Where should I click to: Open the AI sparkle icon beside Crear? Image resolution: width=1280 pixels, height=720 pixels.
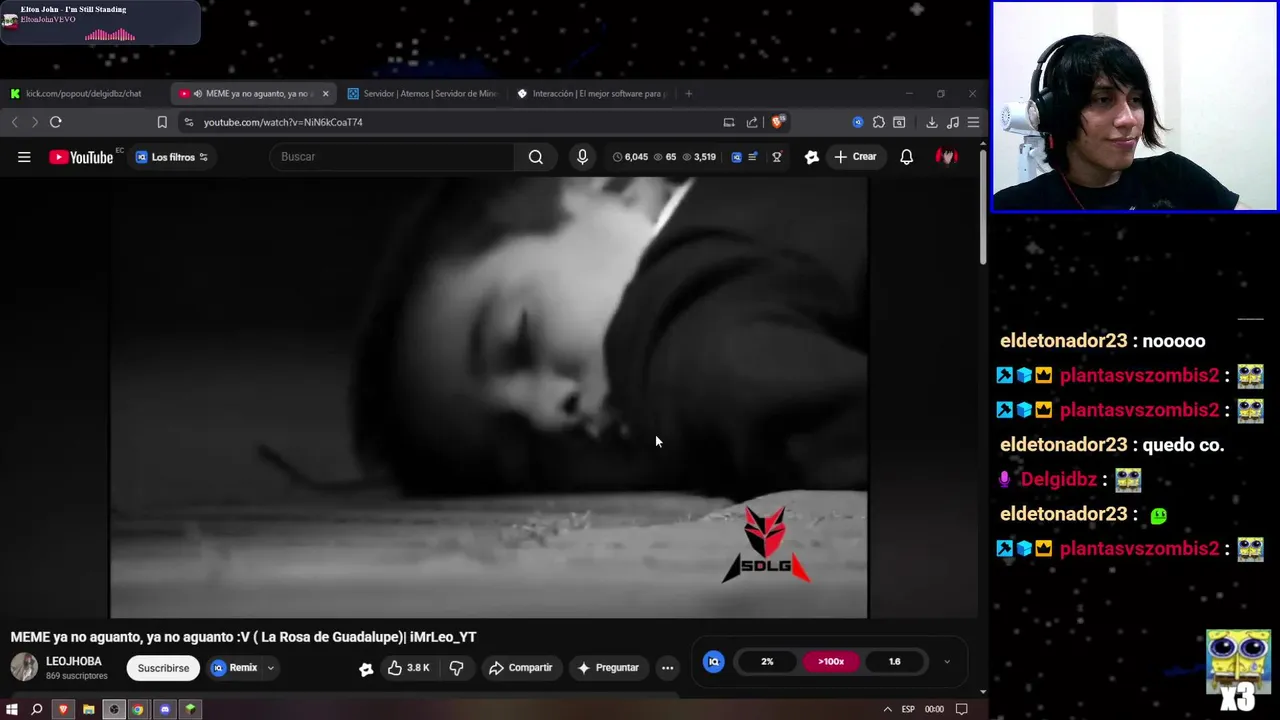pos(812,157)
